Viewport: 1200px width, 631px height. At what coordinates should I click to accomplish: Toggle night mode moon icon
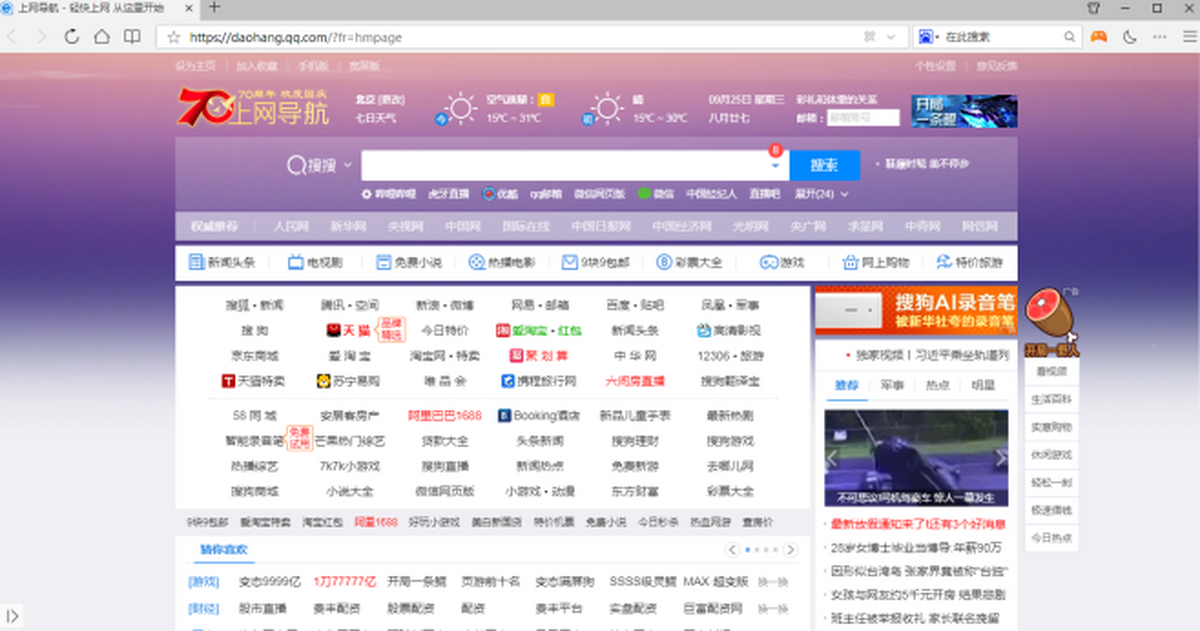tap(1131, 37)
